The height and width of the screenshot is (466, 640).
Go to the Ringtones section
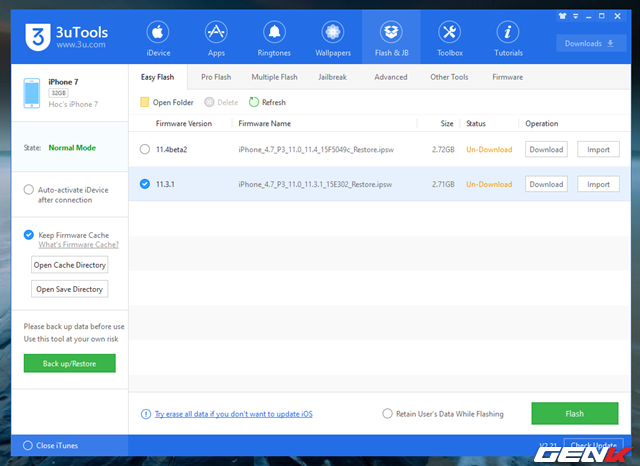pyautogui.click(x=274, y=38)
